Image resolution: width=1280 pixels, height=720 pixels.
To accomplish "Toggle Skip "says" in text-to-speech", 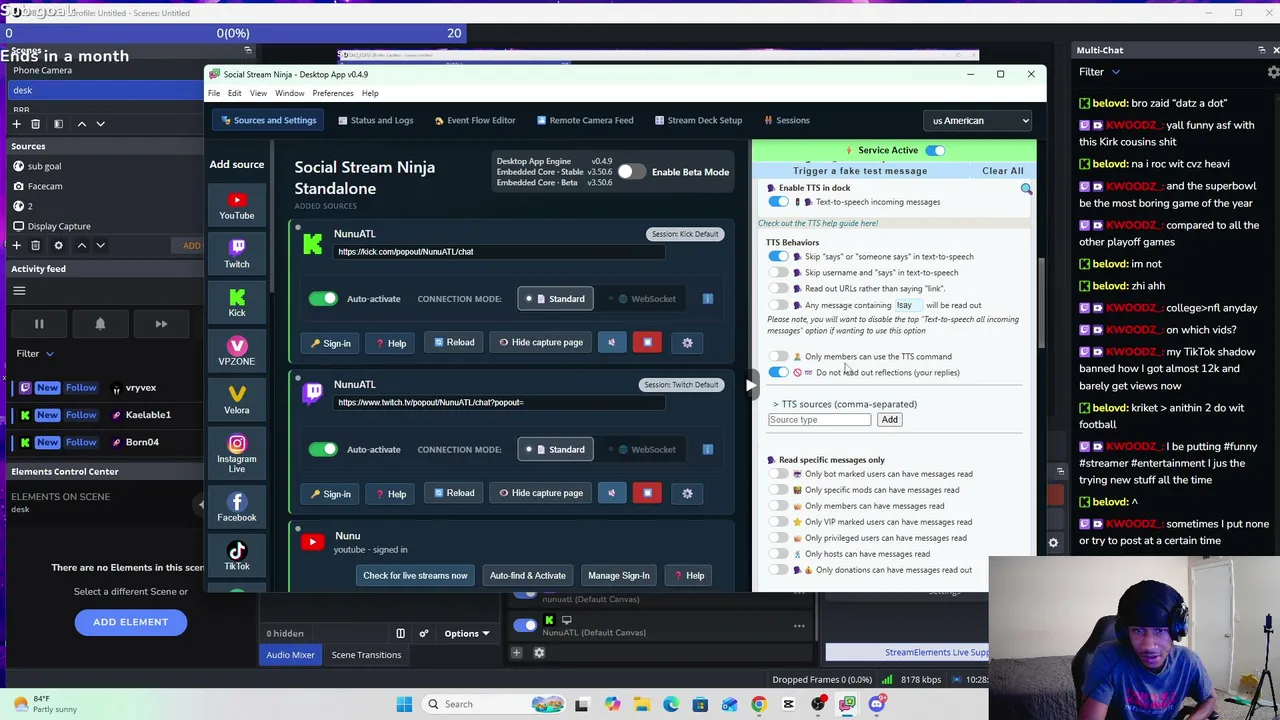I will click(778, 257).
